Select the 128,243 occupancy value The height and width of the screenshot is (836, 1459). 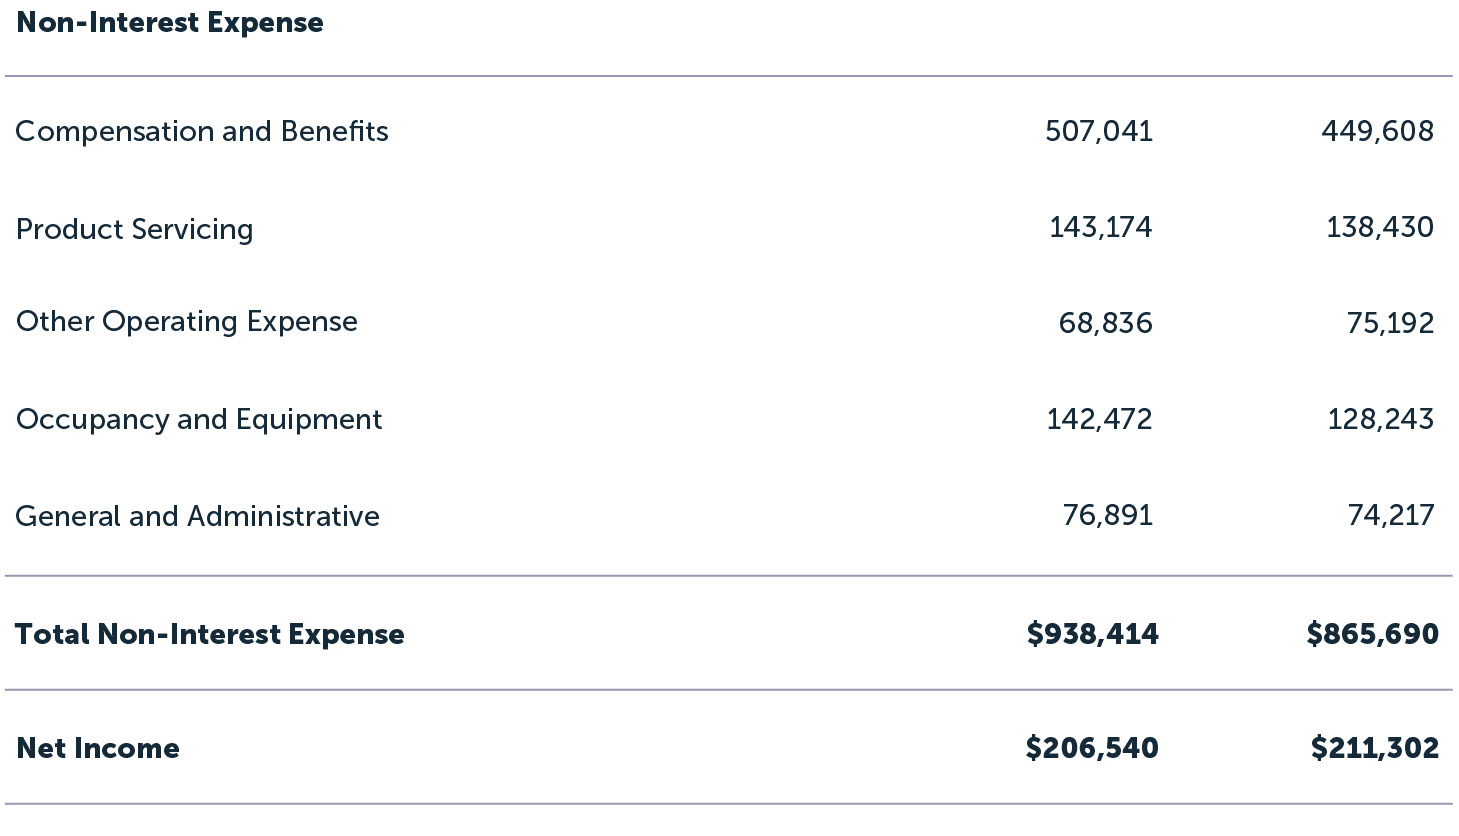[x=1380, y=419]
